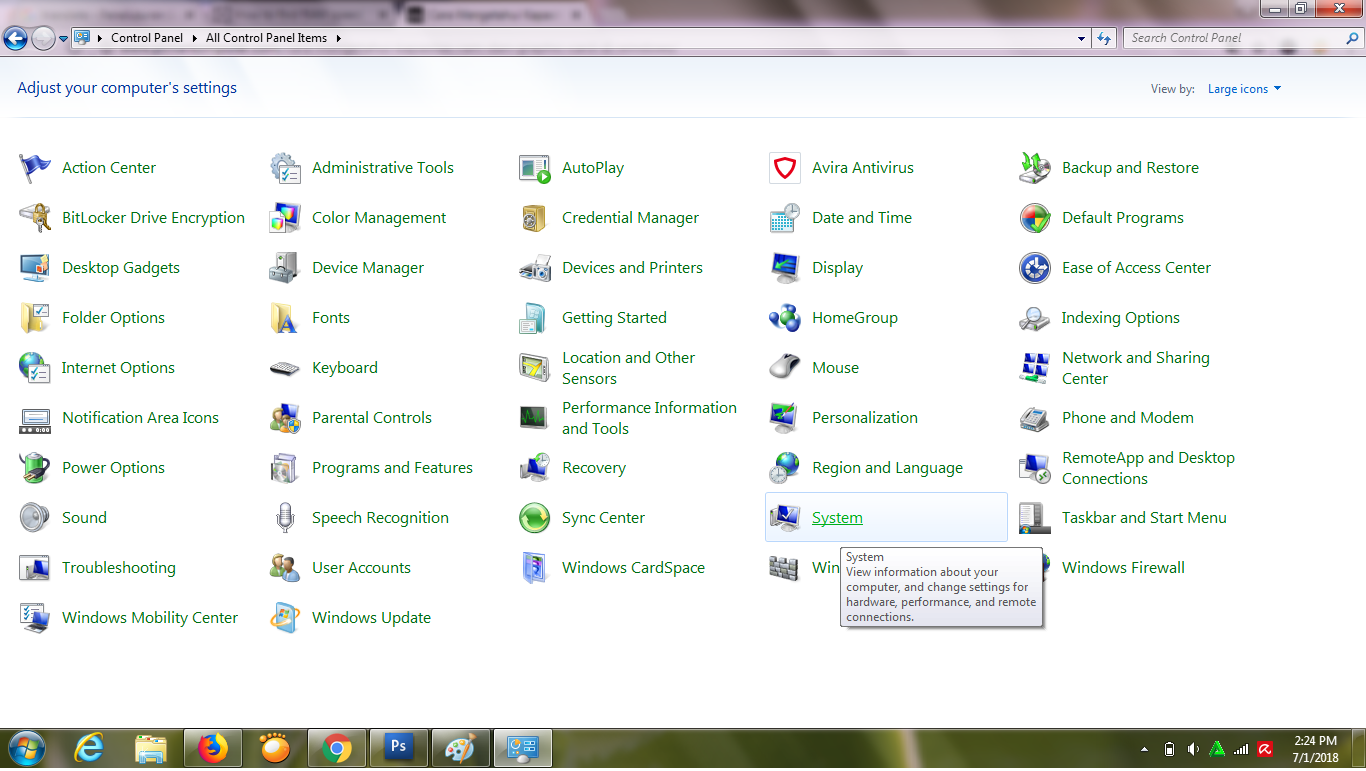This screenshot has height=771, width=1366.
Task: Open the Programs and Features link
Action: (x=392, y=468)
